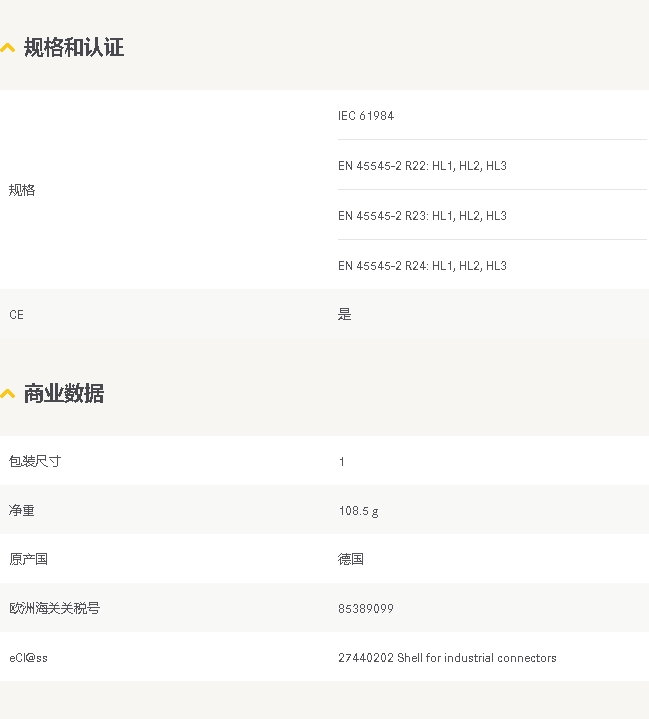Click the 规格 row label
Viewport: 649px width, 719px height.
[x=22, y=190]
